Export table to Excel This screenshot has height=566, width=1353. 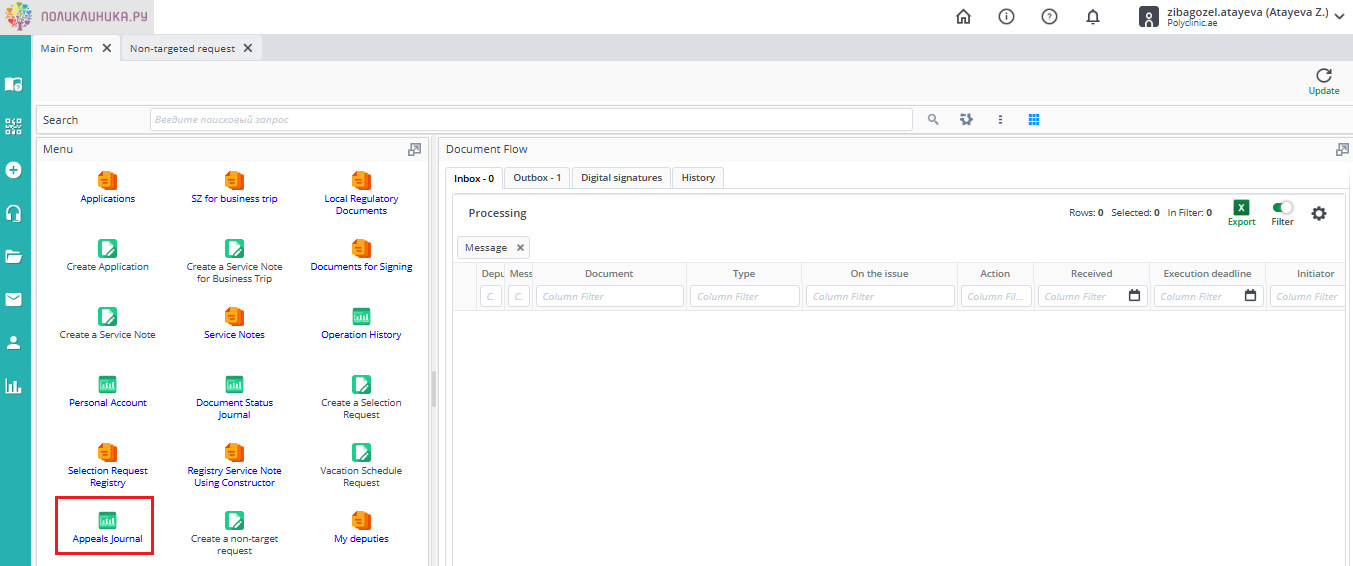pyautogui.click(x=1241, y=208)
